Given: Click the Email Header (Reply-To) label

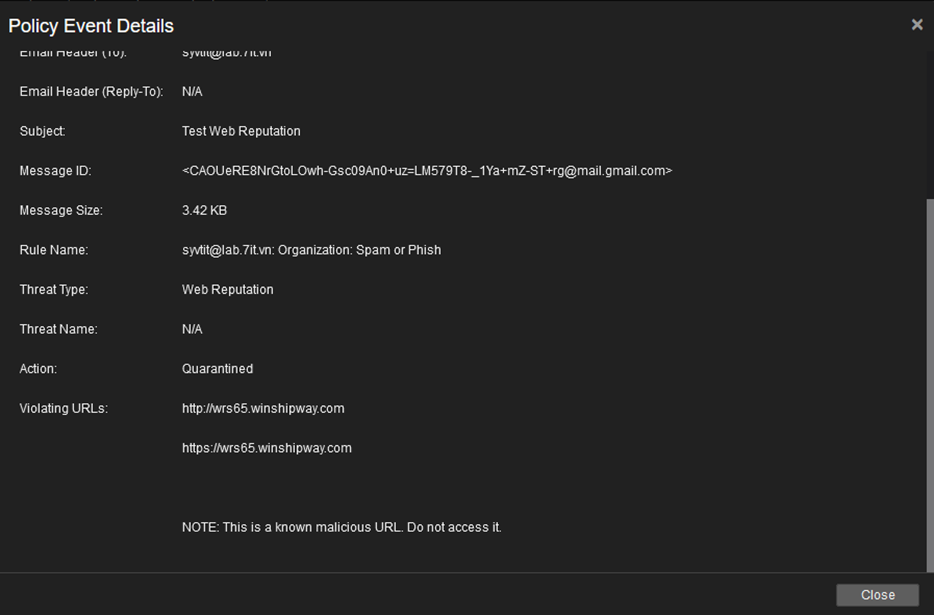Looking at the screenshot, I should [x=91, y=92].
